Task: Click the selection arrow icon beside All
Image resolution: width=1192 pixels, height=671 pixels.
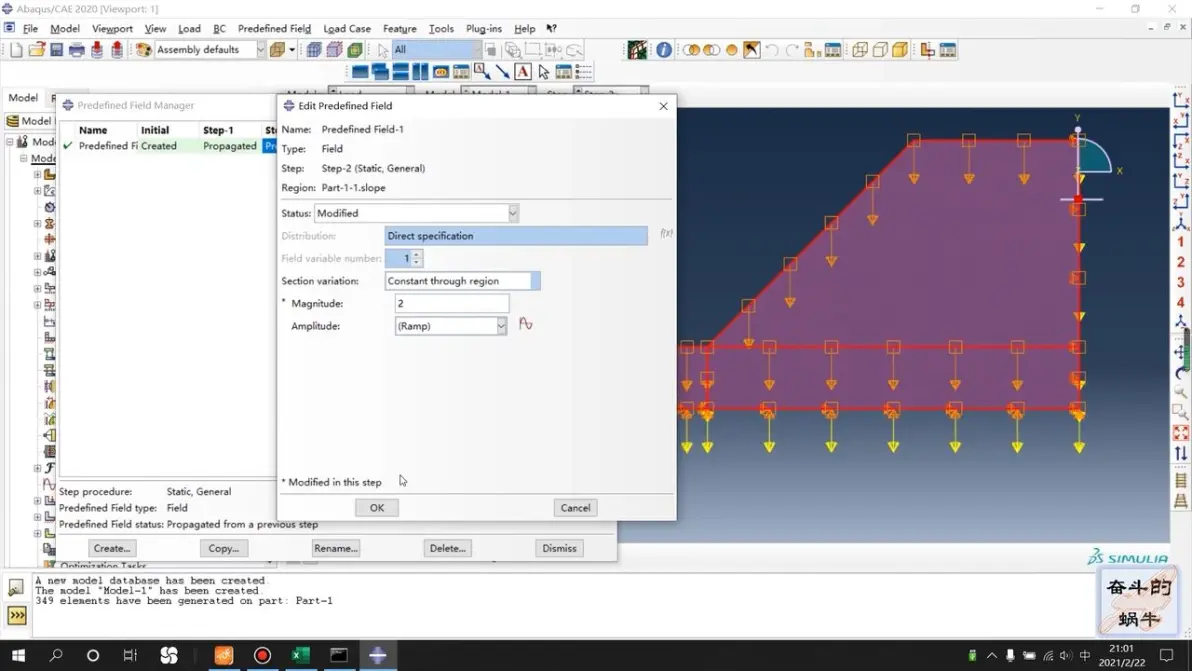Action: [382, 50]
